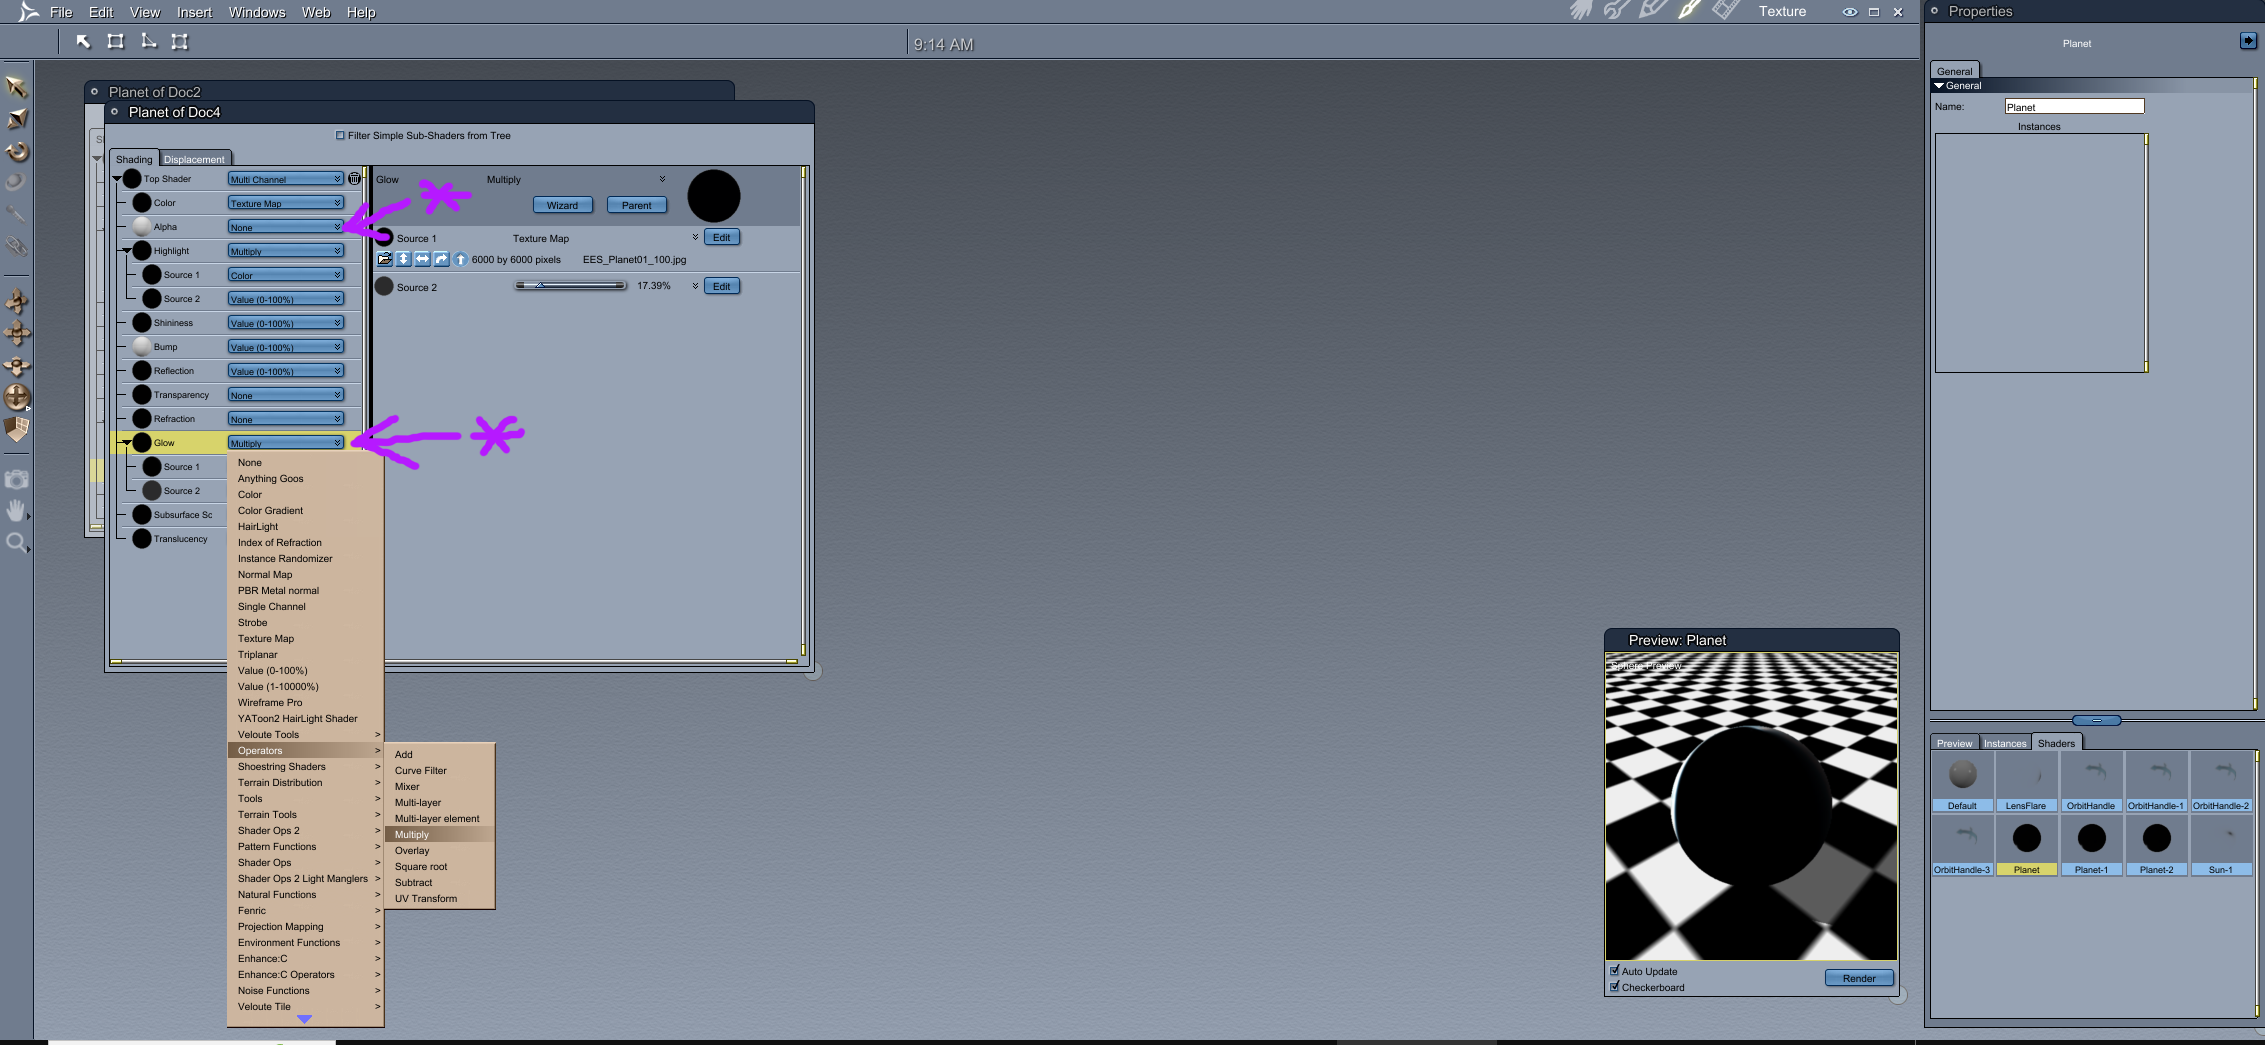This screenshot has width=2265, height=1045.
Task: Collapse the Glow tree node triangle
Action: tap(127, 442)
